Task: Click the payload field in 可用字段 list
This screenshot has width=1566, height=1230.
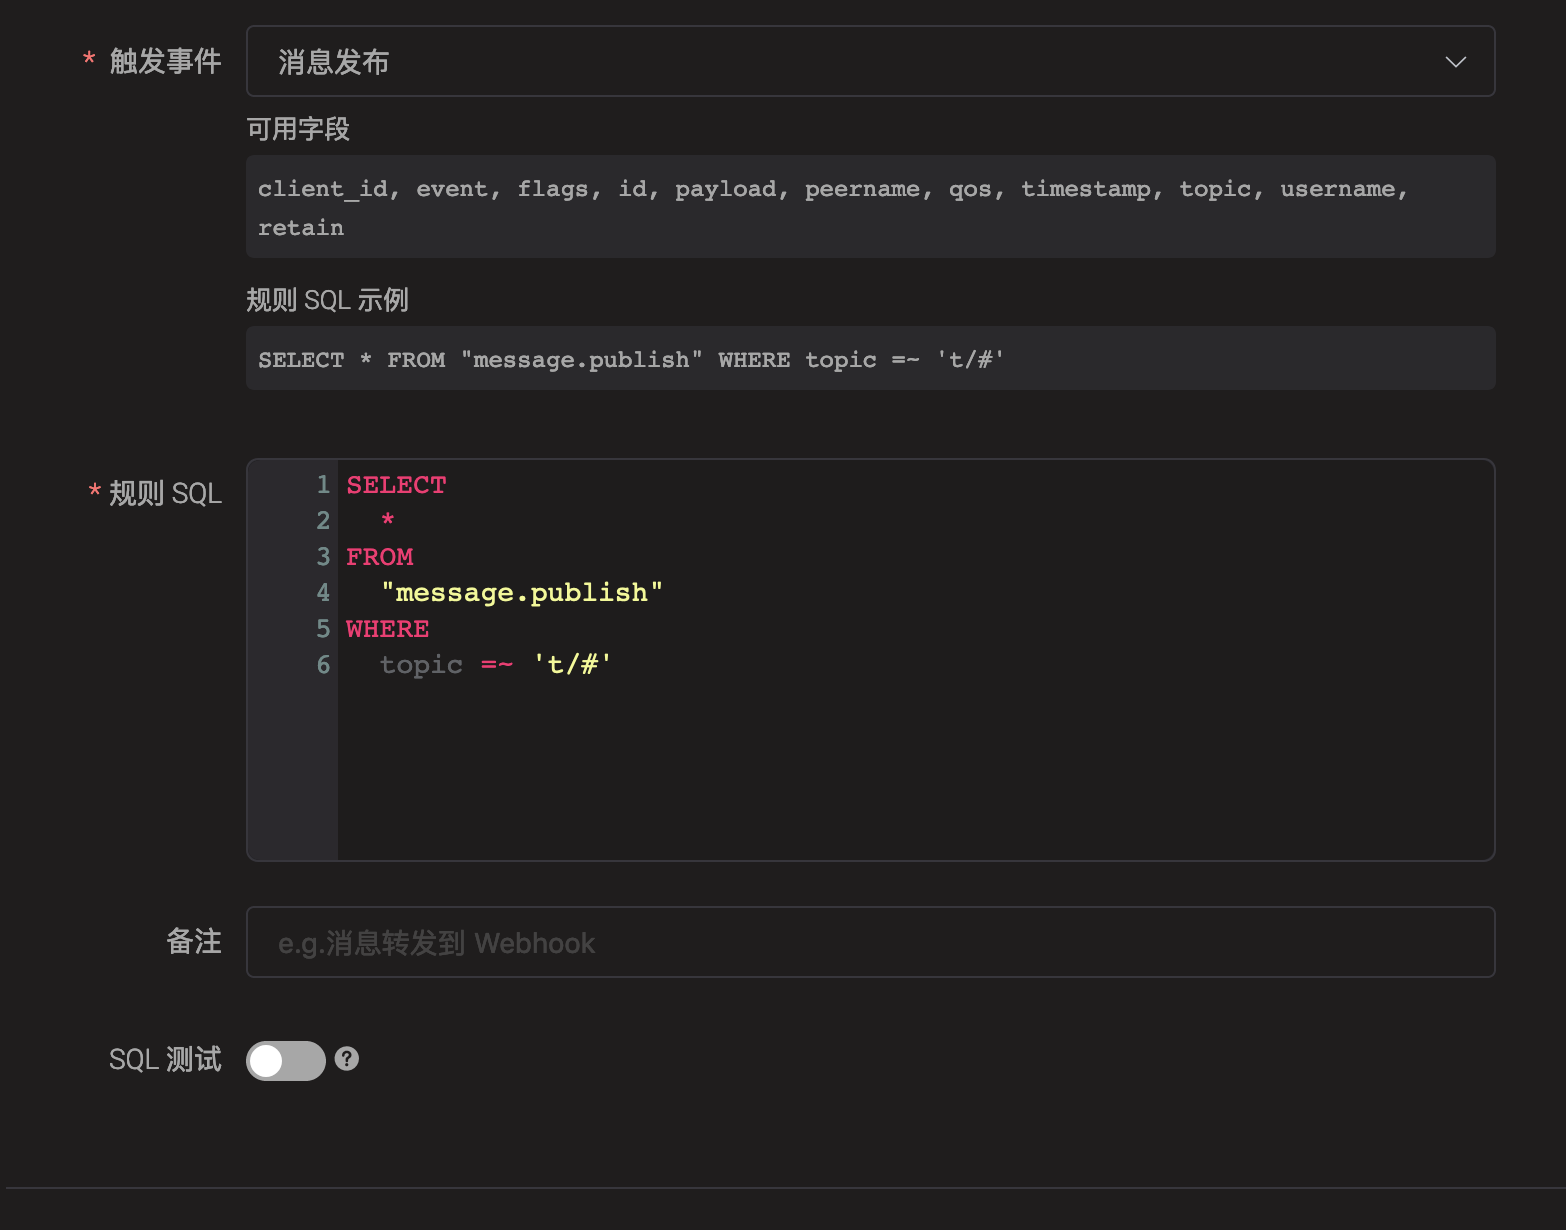Action: click(x=725, y=189)
